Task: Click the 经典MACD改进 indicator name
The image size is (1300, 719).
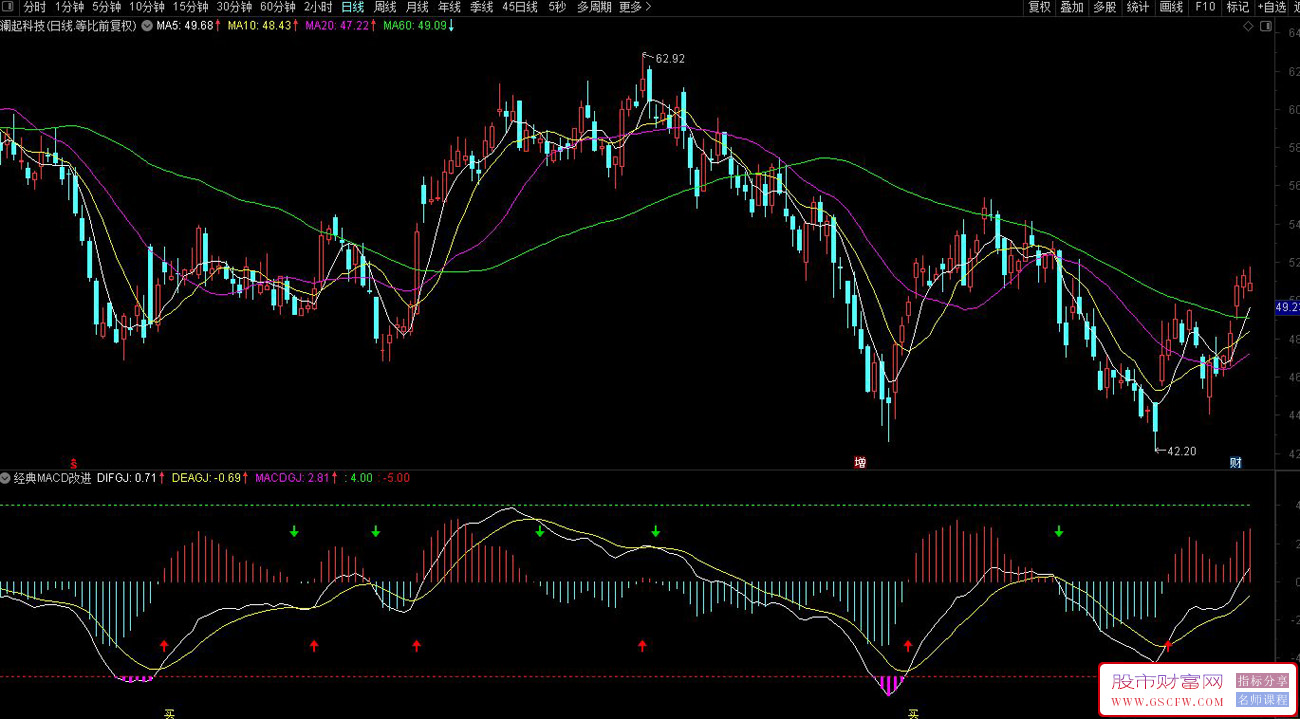Action: [x=52, y=478]
